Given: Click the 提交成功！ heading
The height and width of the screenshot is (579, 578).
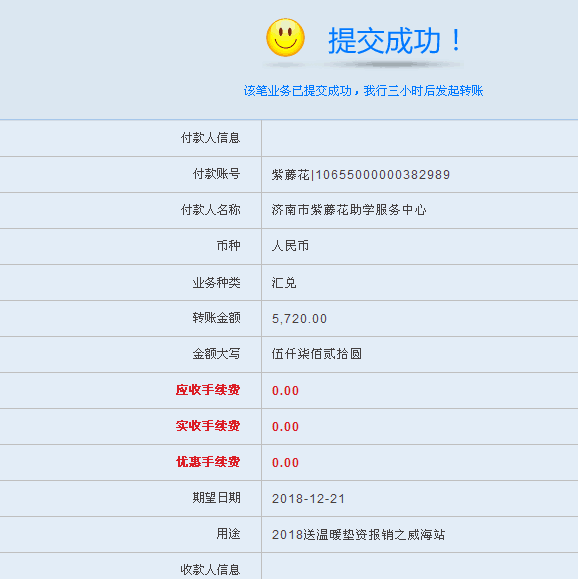Looking at the screenshot, I should click(395, 40).
